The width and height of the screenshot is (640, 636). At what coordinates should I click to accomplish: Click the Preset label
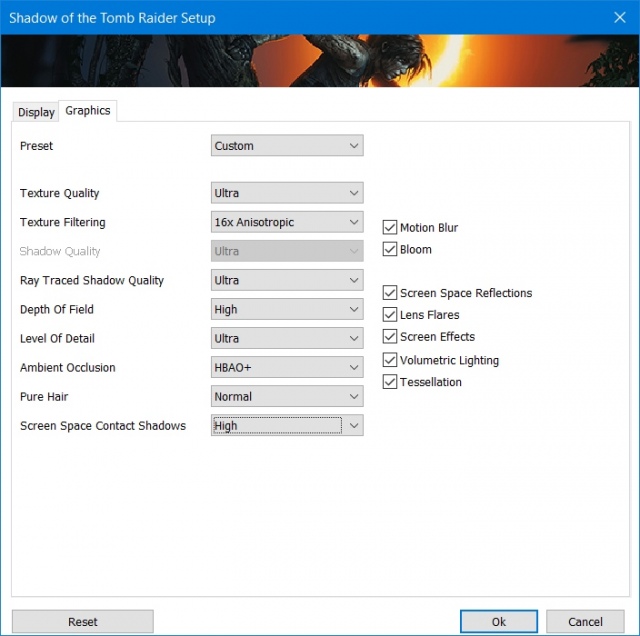tap(36, 146)
